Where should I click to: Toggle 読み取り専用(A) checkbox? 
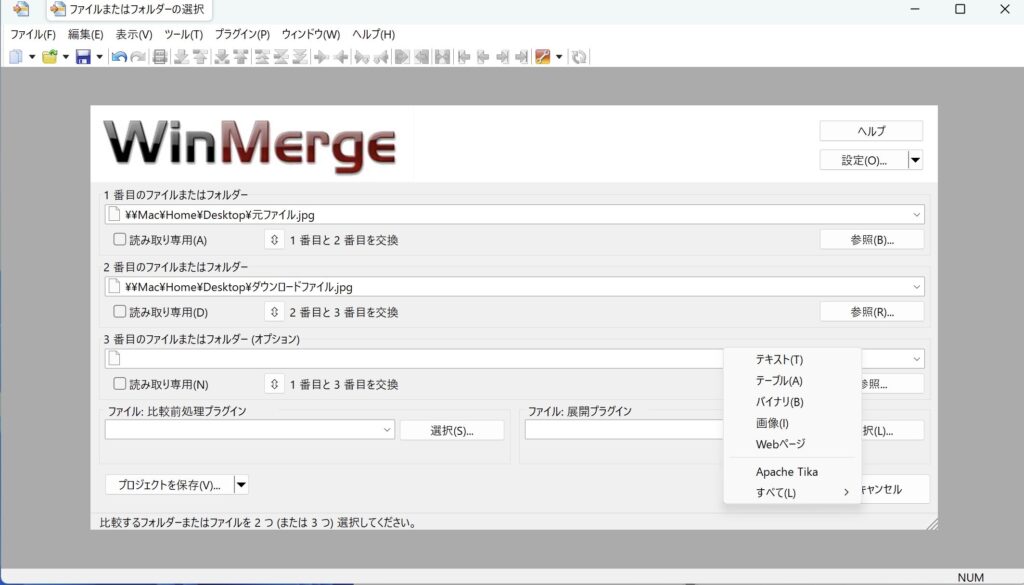point(120,240)
